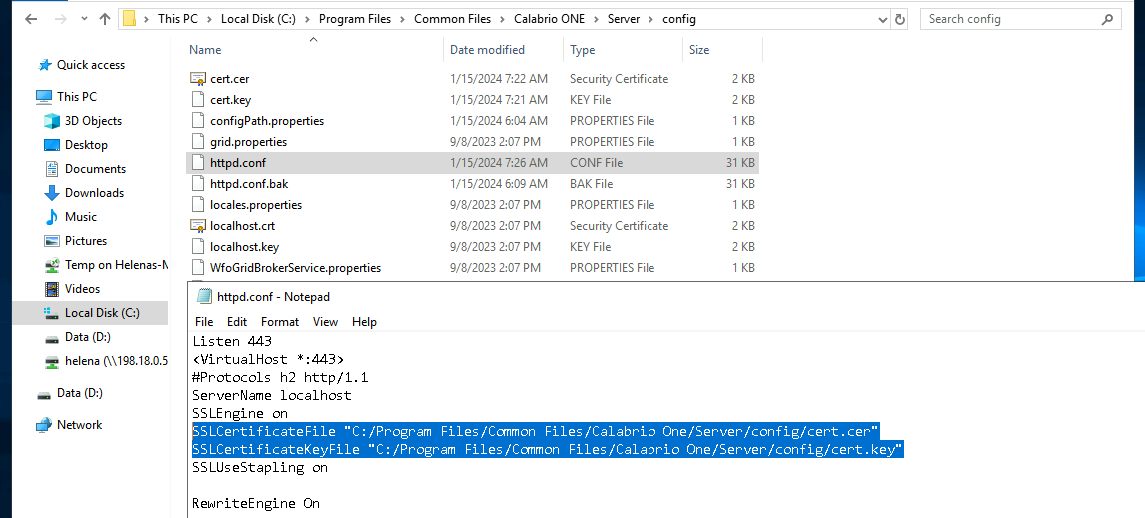This screenshot has height=518, width=1145.
Task: Open Downloads from the navigation pane
Action: click(x=94, y=193)
